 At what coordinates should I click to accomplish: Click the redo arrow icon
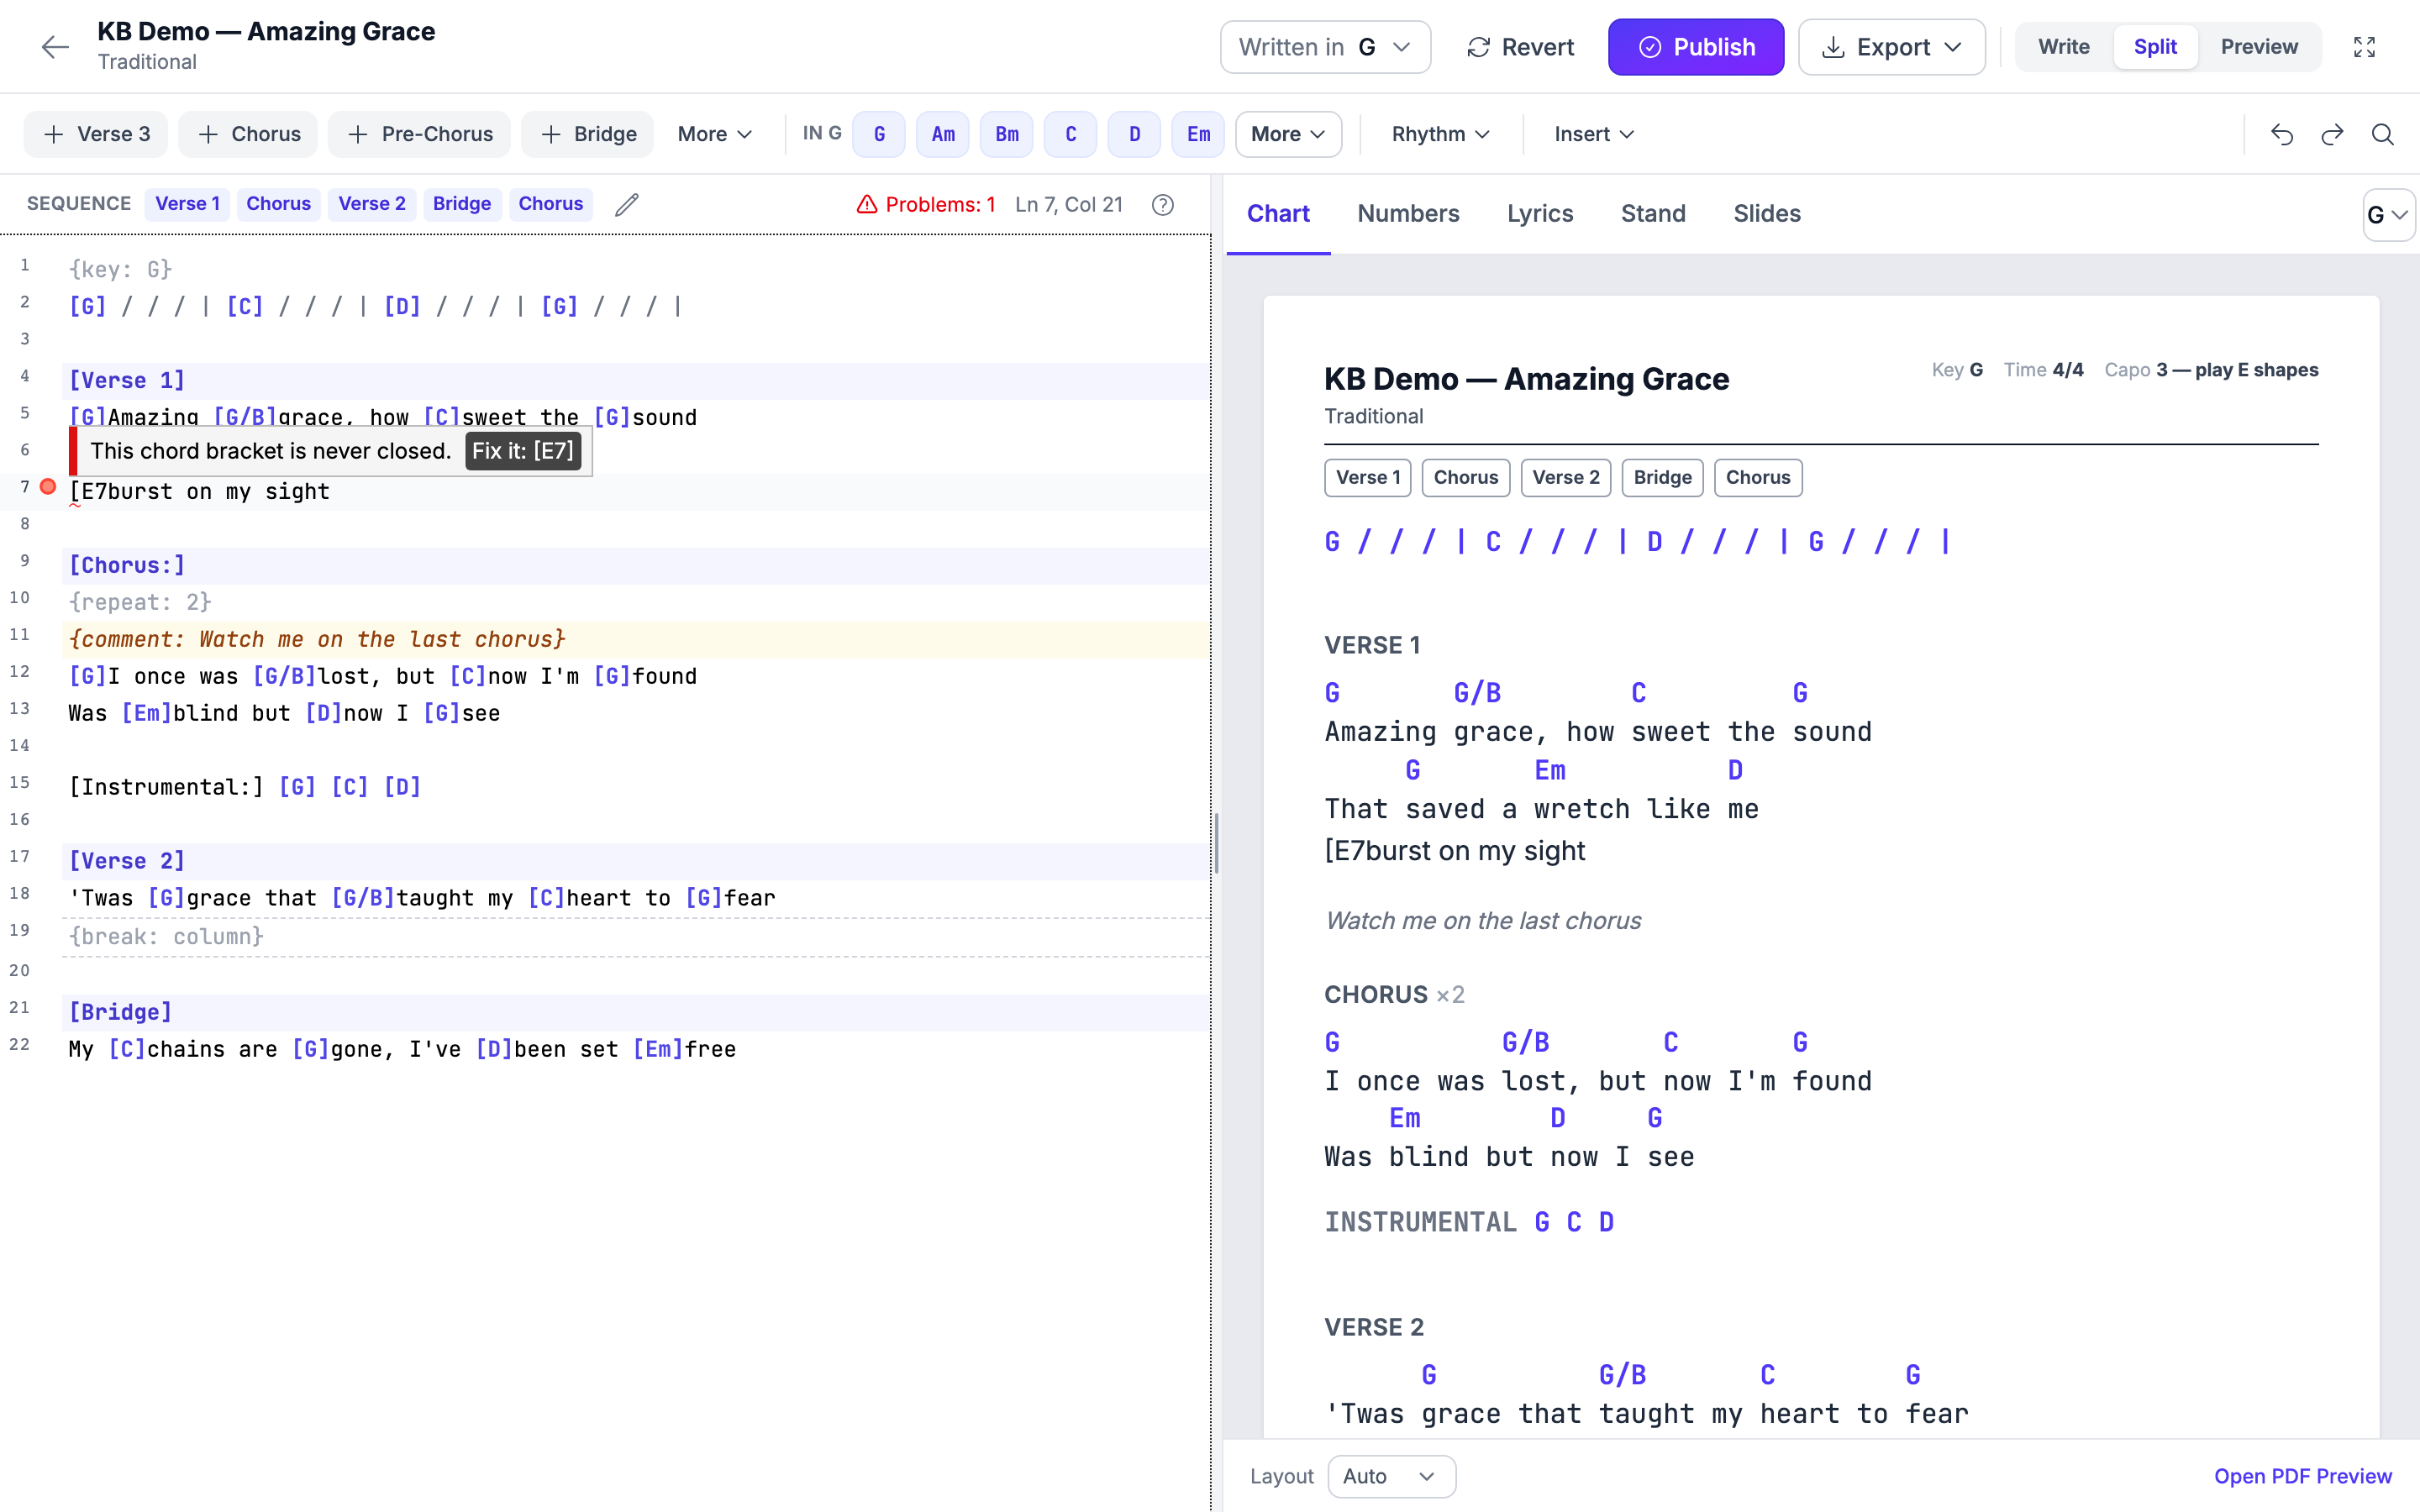2333,134
